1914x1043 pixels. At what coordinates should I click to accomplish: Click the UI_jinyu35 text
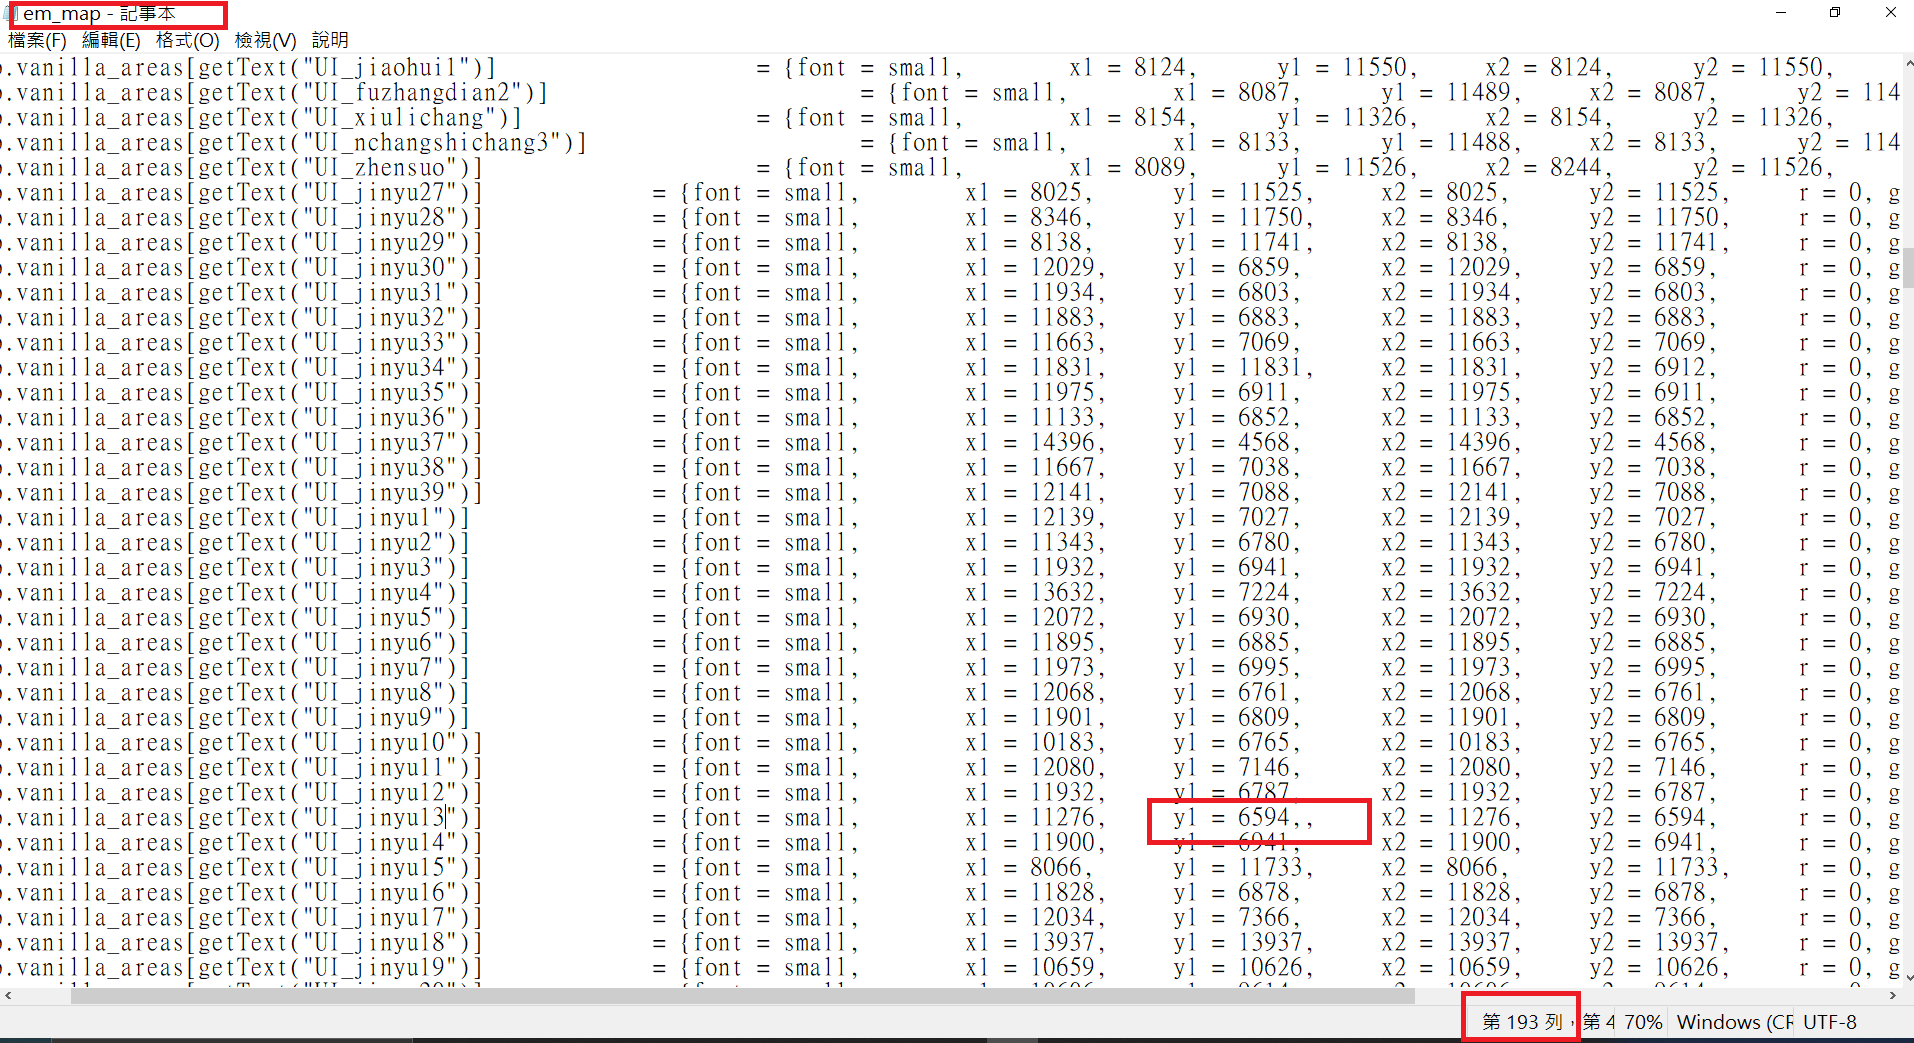(380, 393)
